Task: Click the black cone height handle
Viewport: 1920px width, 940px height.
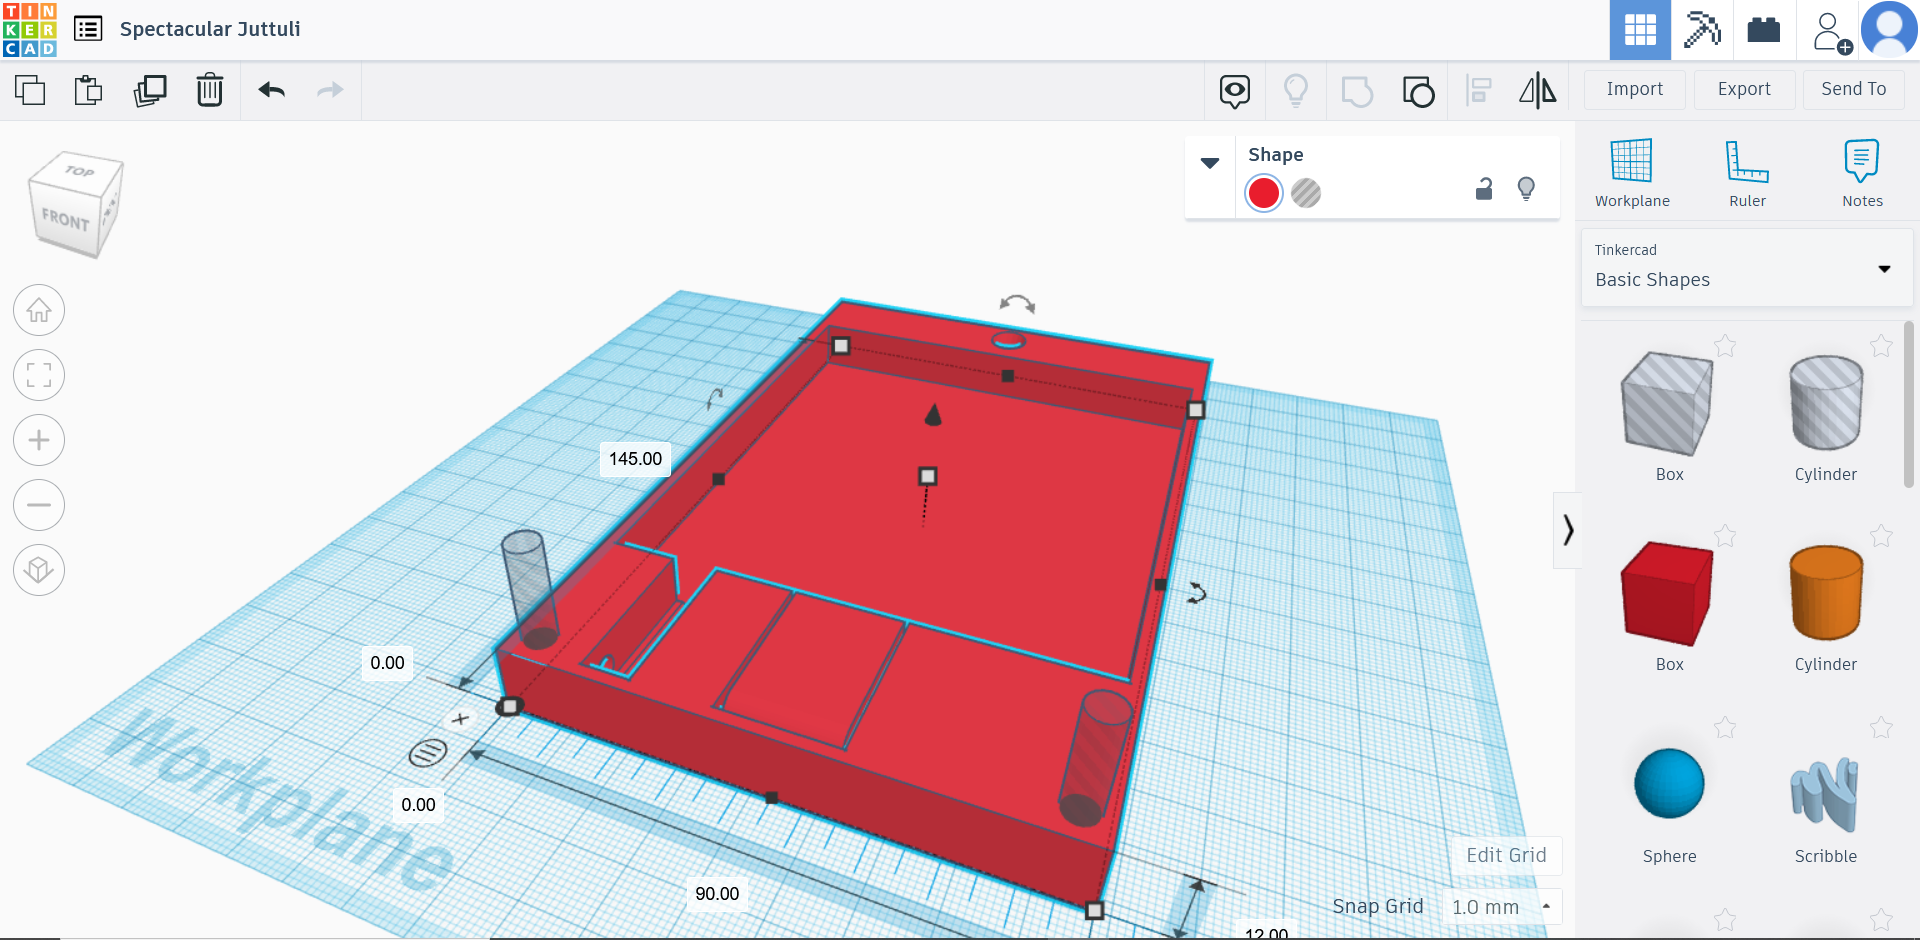Action: pos(933,414)
